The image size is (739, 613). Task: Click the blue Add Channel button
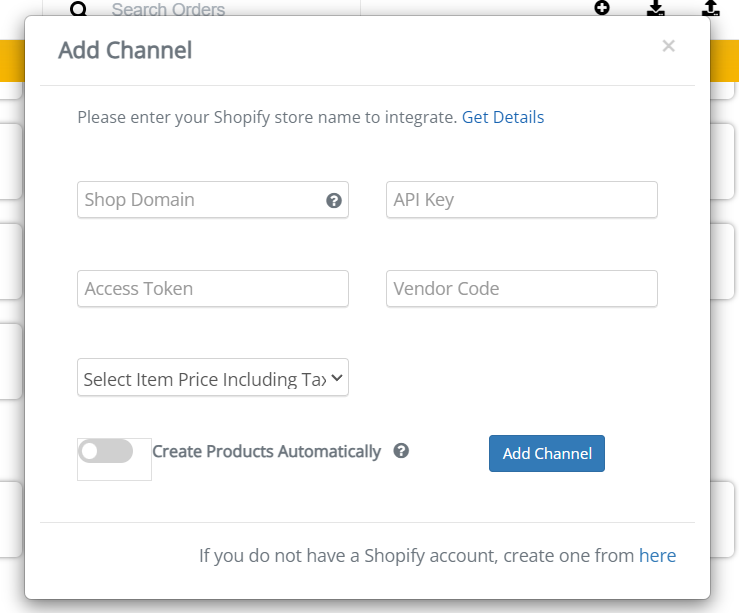point(547,453)
